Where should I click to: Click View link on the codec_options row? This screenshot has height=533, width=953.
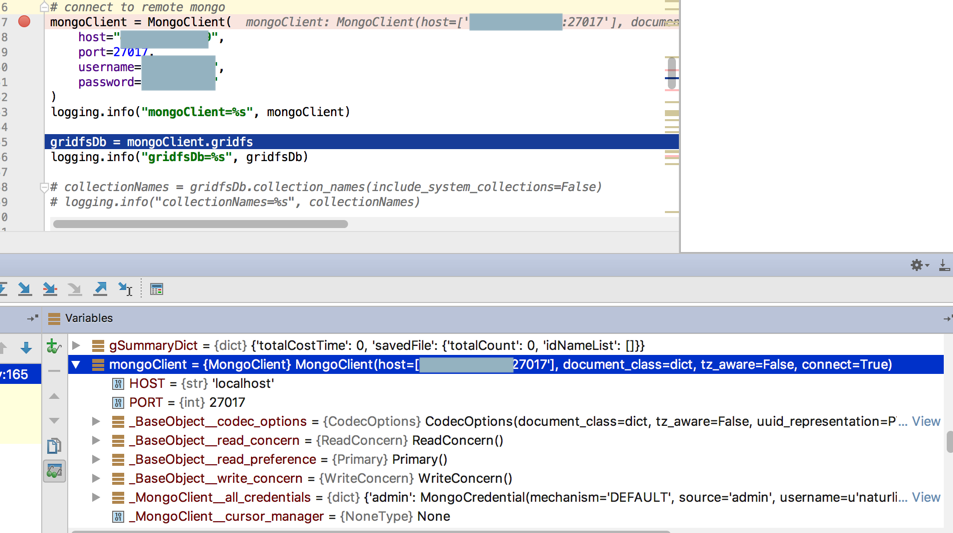(x=926, y=421)
